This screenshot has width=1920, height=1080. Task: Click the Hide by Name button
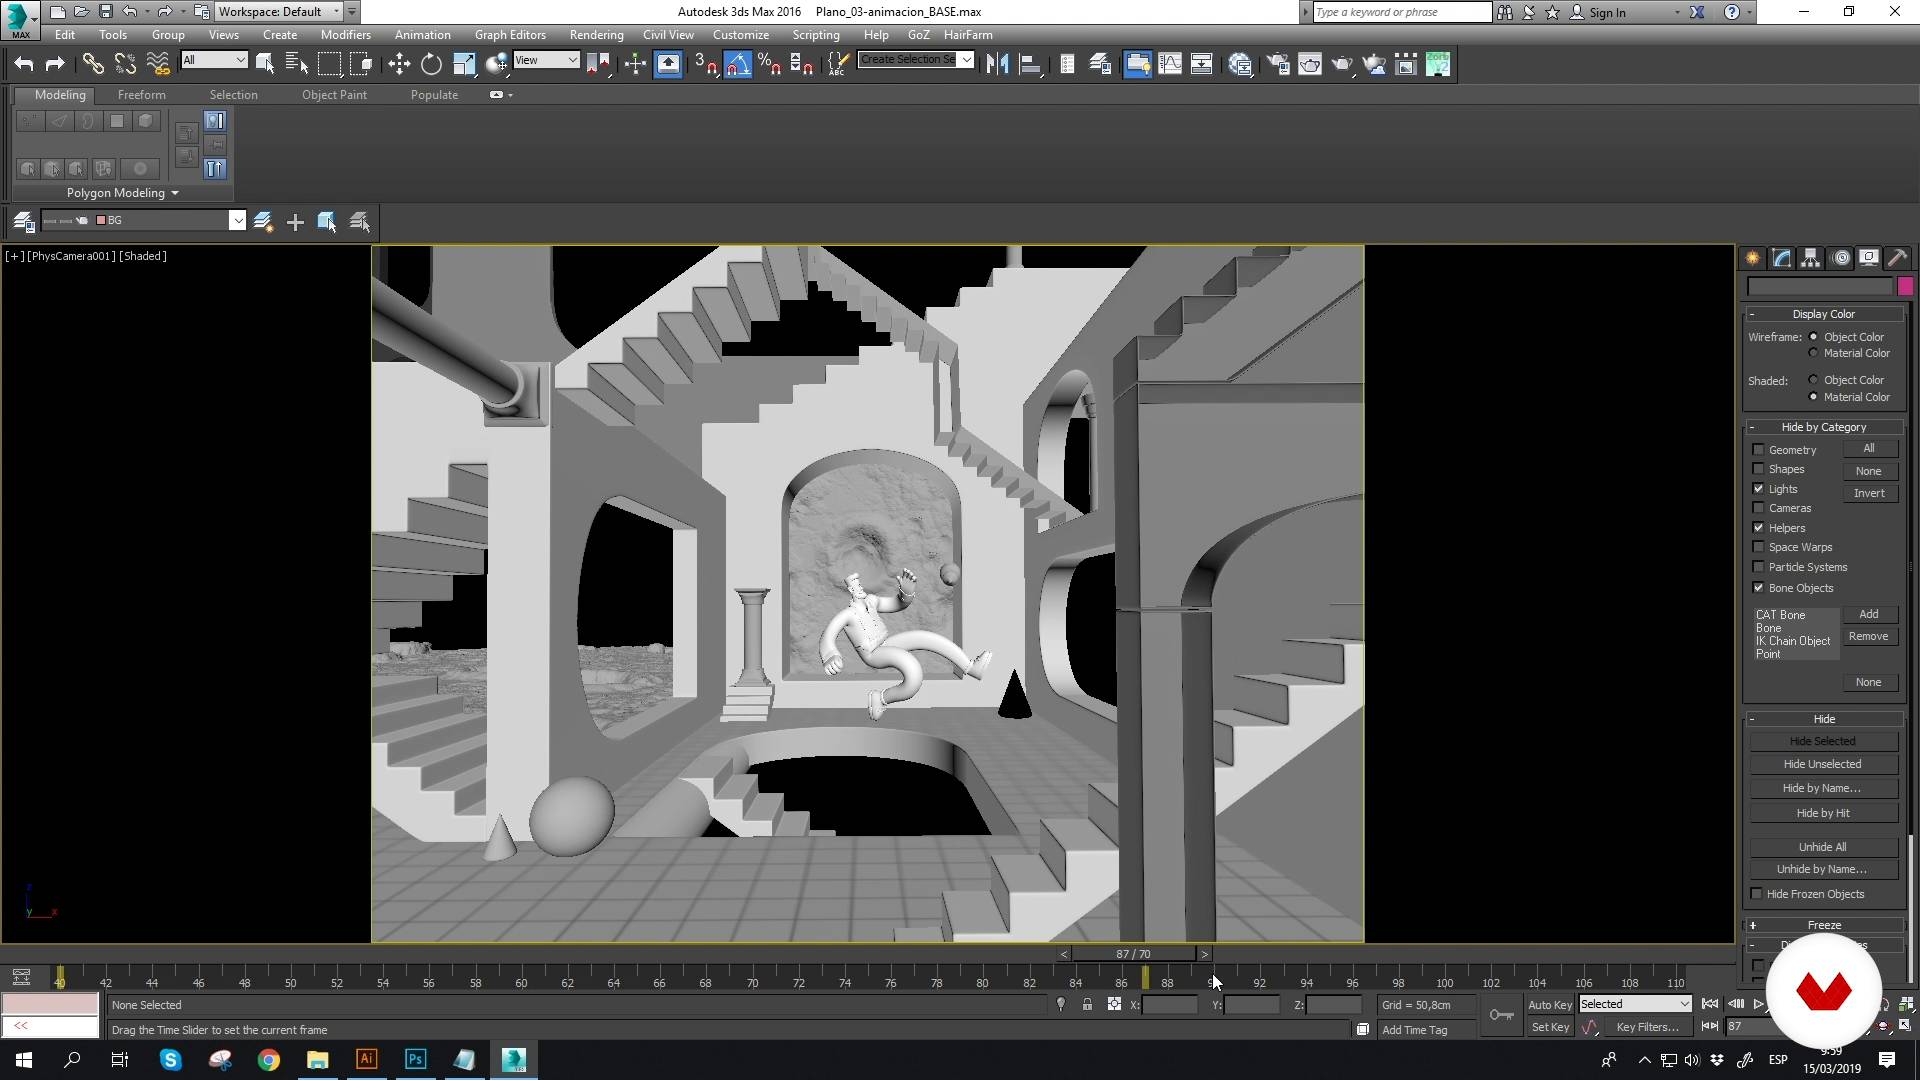tap(1822, 788)
